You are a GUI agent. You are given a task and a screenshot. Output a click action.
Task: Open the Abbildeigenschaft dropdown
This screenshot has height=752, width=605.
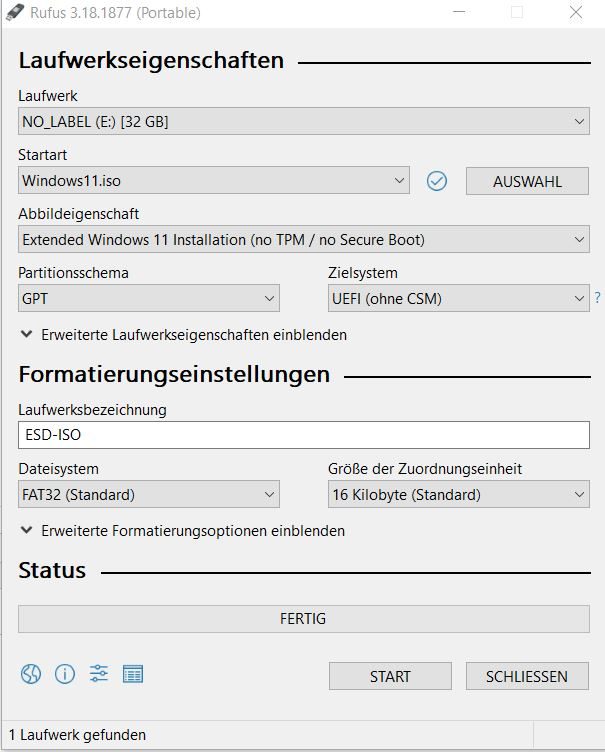(x=304, y=240)
